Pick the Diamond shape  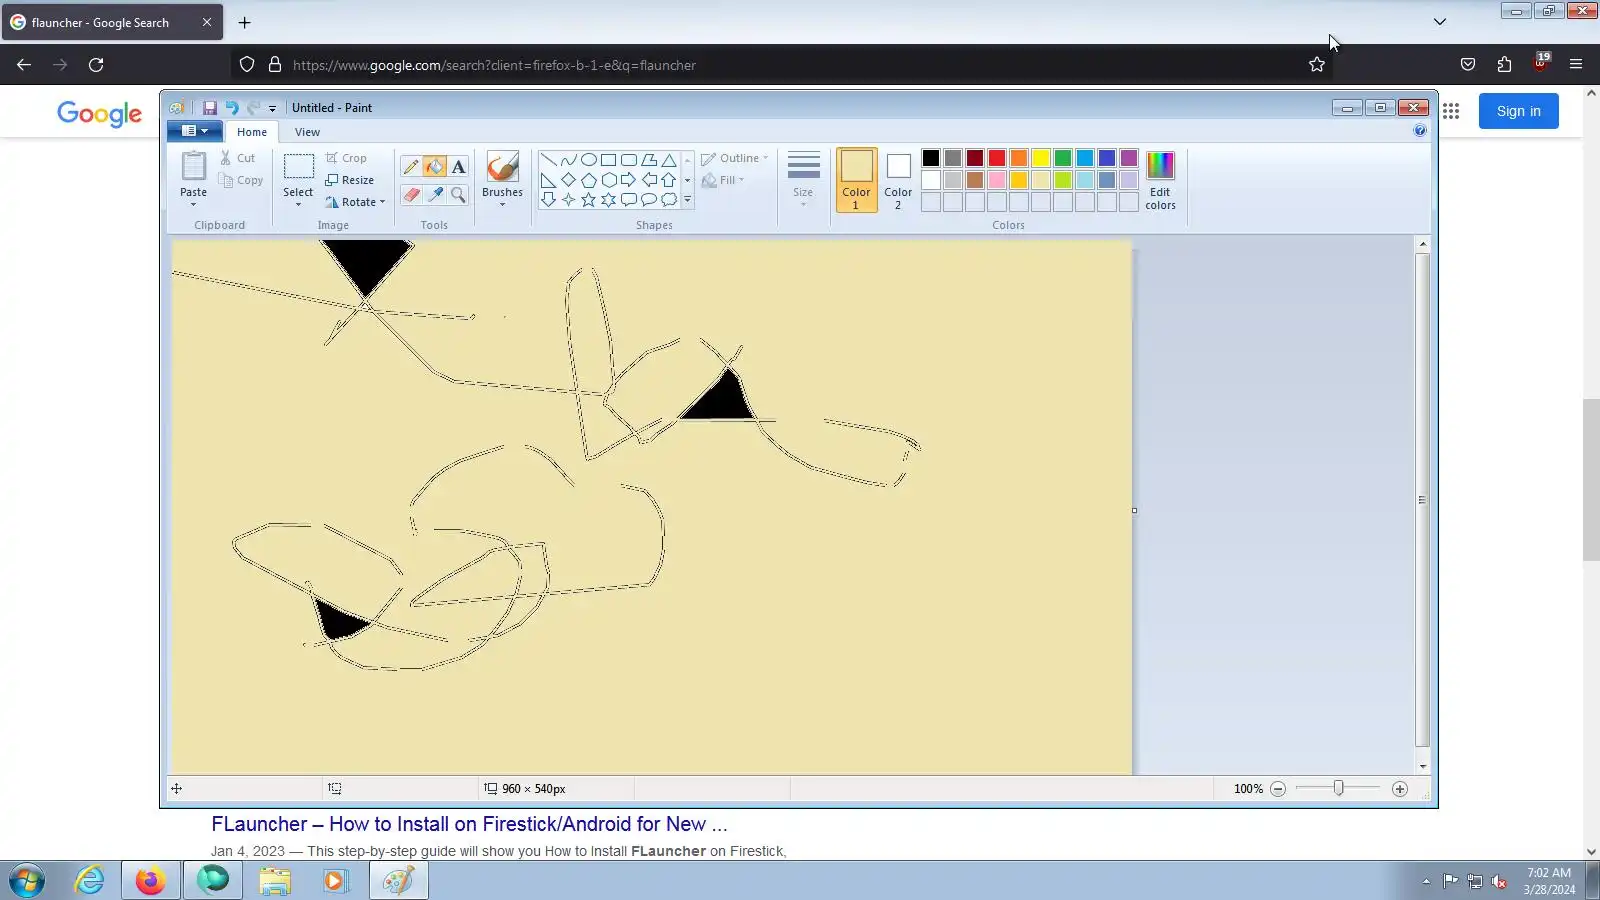(x=568, y=180)
